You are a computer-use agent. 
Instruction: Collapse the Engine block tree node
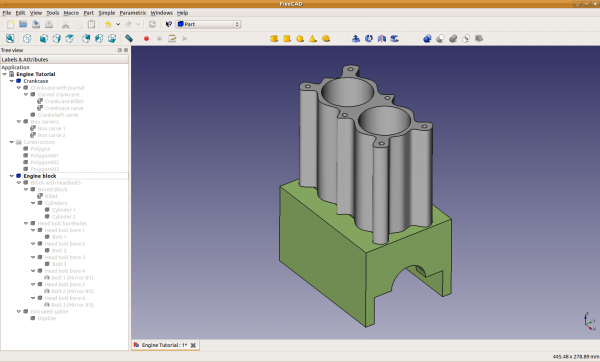pos(11,176)
